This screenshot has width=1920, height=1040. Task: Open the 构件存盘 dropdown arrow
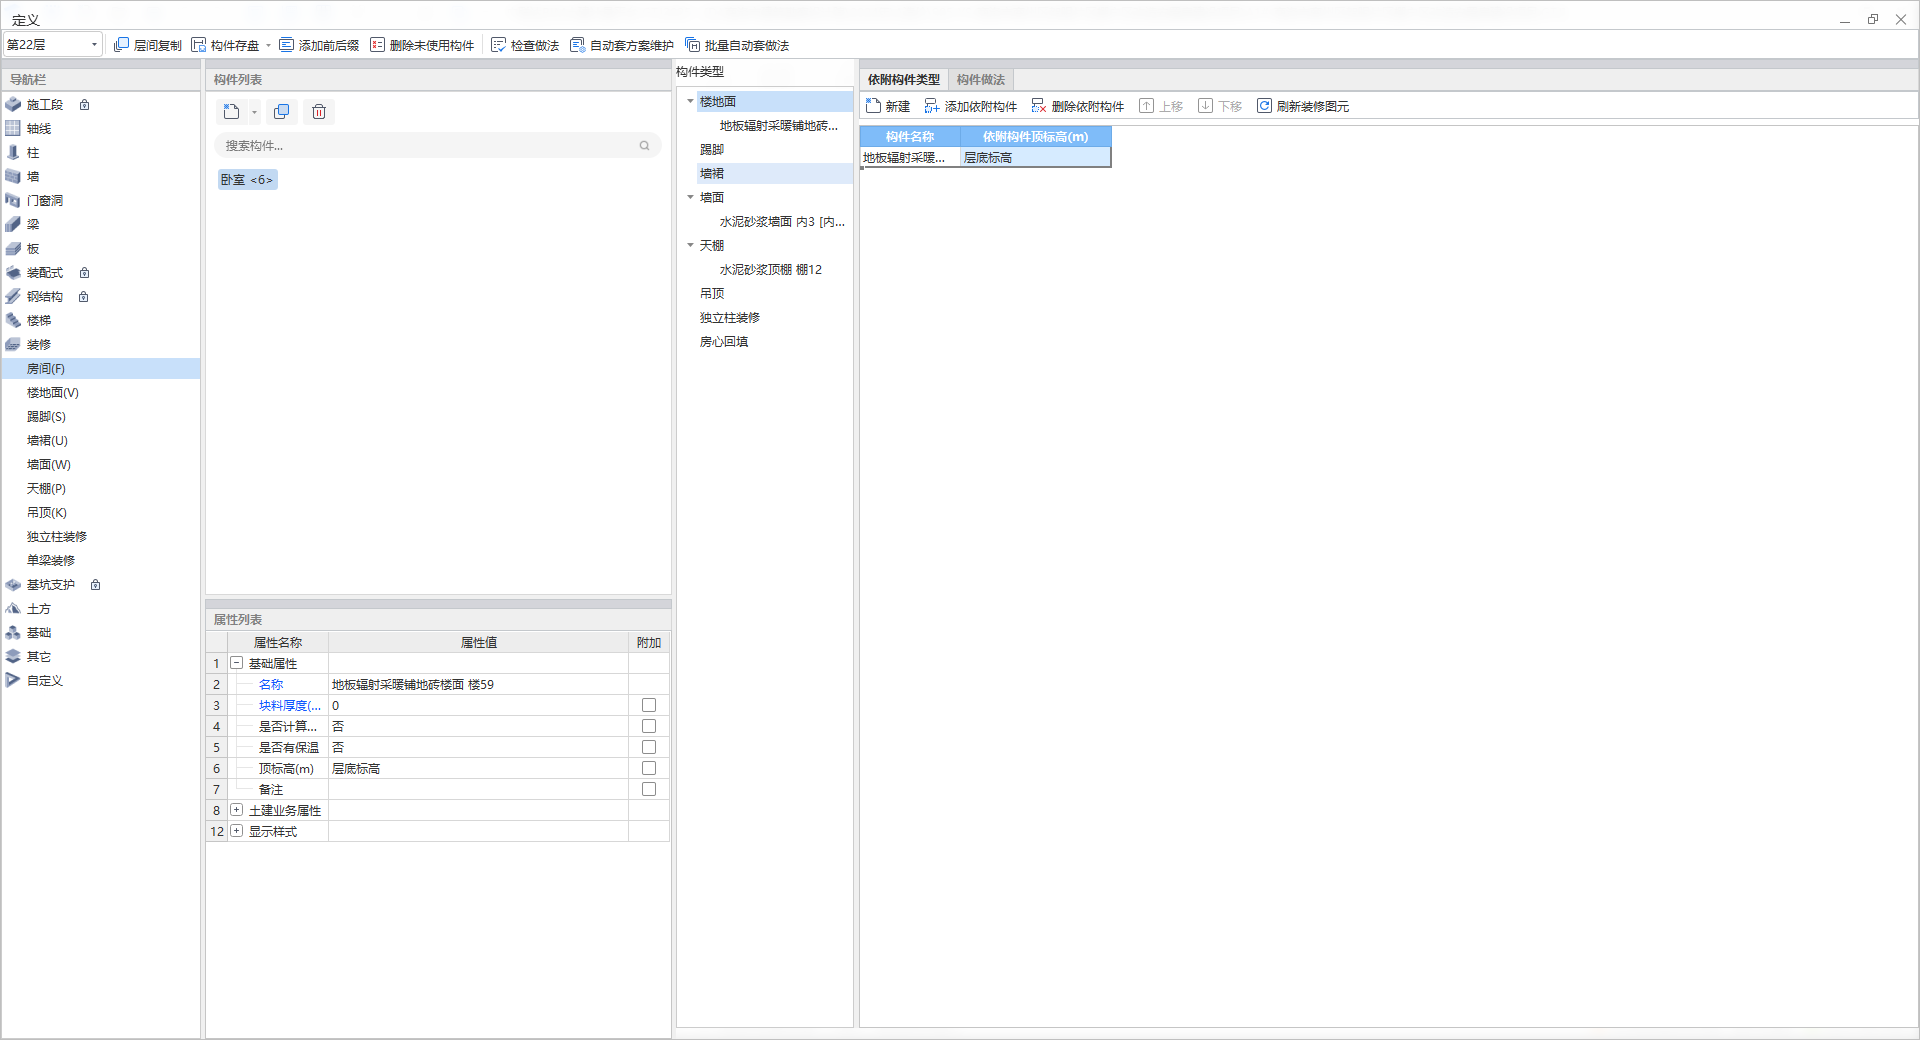(x=269, y=45)
